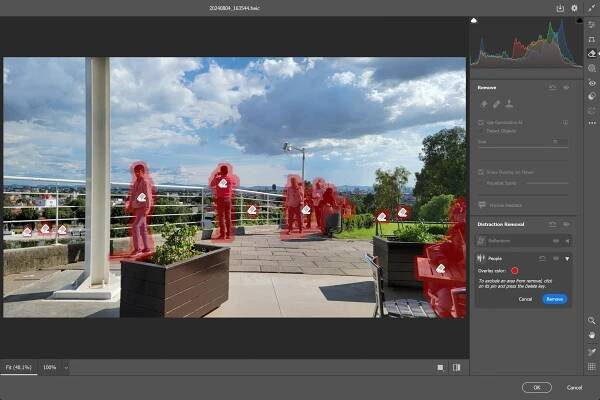Image resolution: width=600 pixels, height=400 pixels.
Task: Click the Zoom magnifier tool
Action: 592,321
